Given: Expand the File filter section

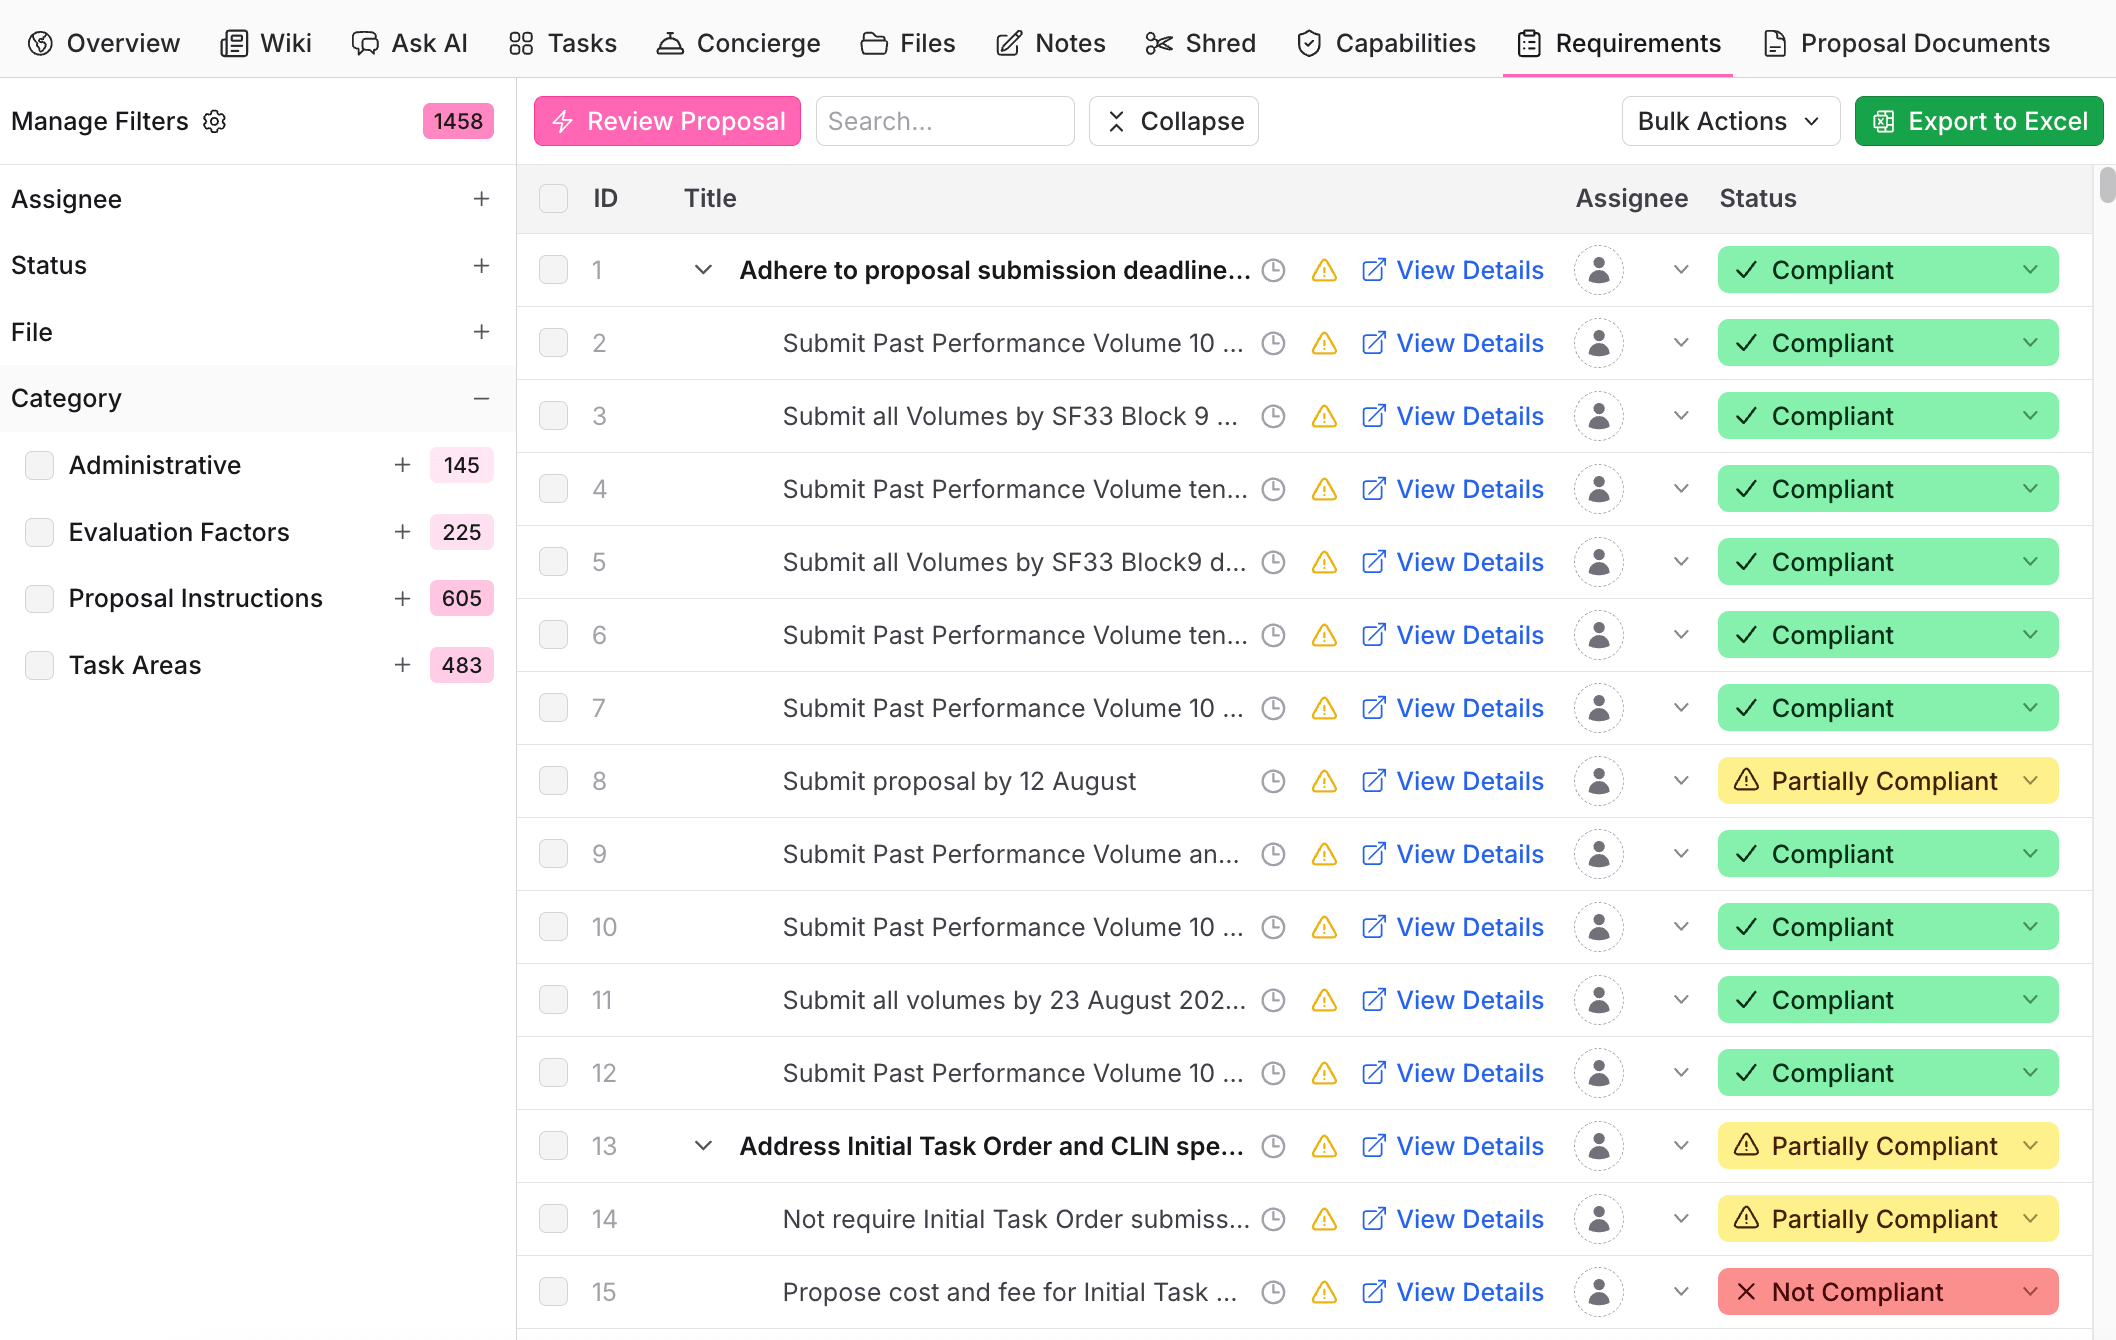Looking at the screenshot, I should pos(481,332).
